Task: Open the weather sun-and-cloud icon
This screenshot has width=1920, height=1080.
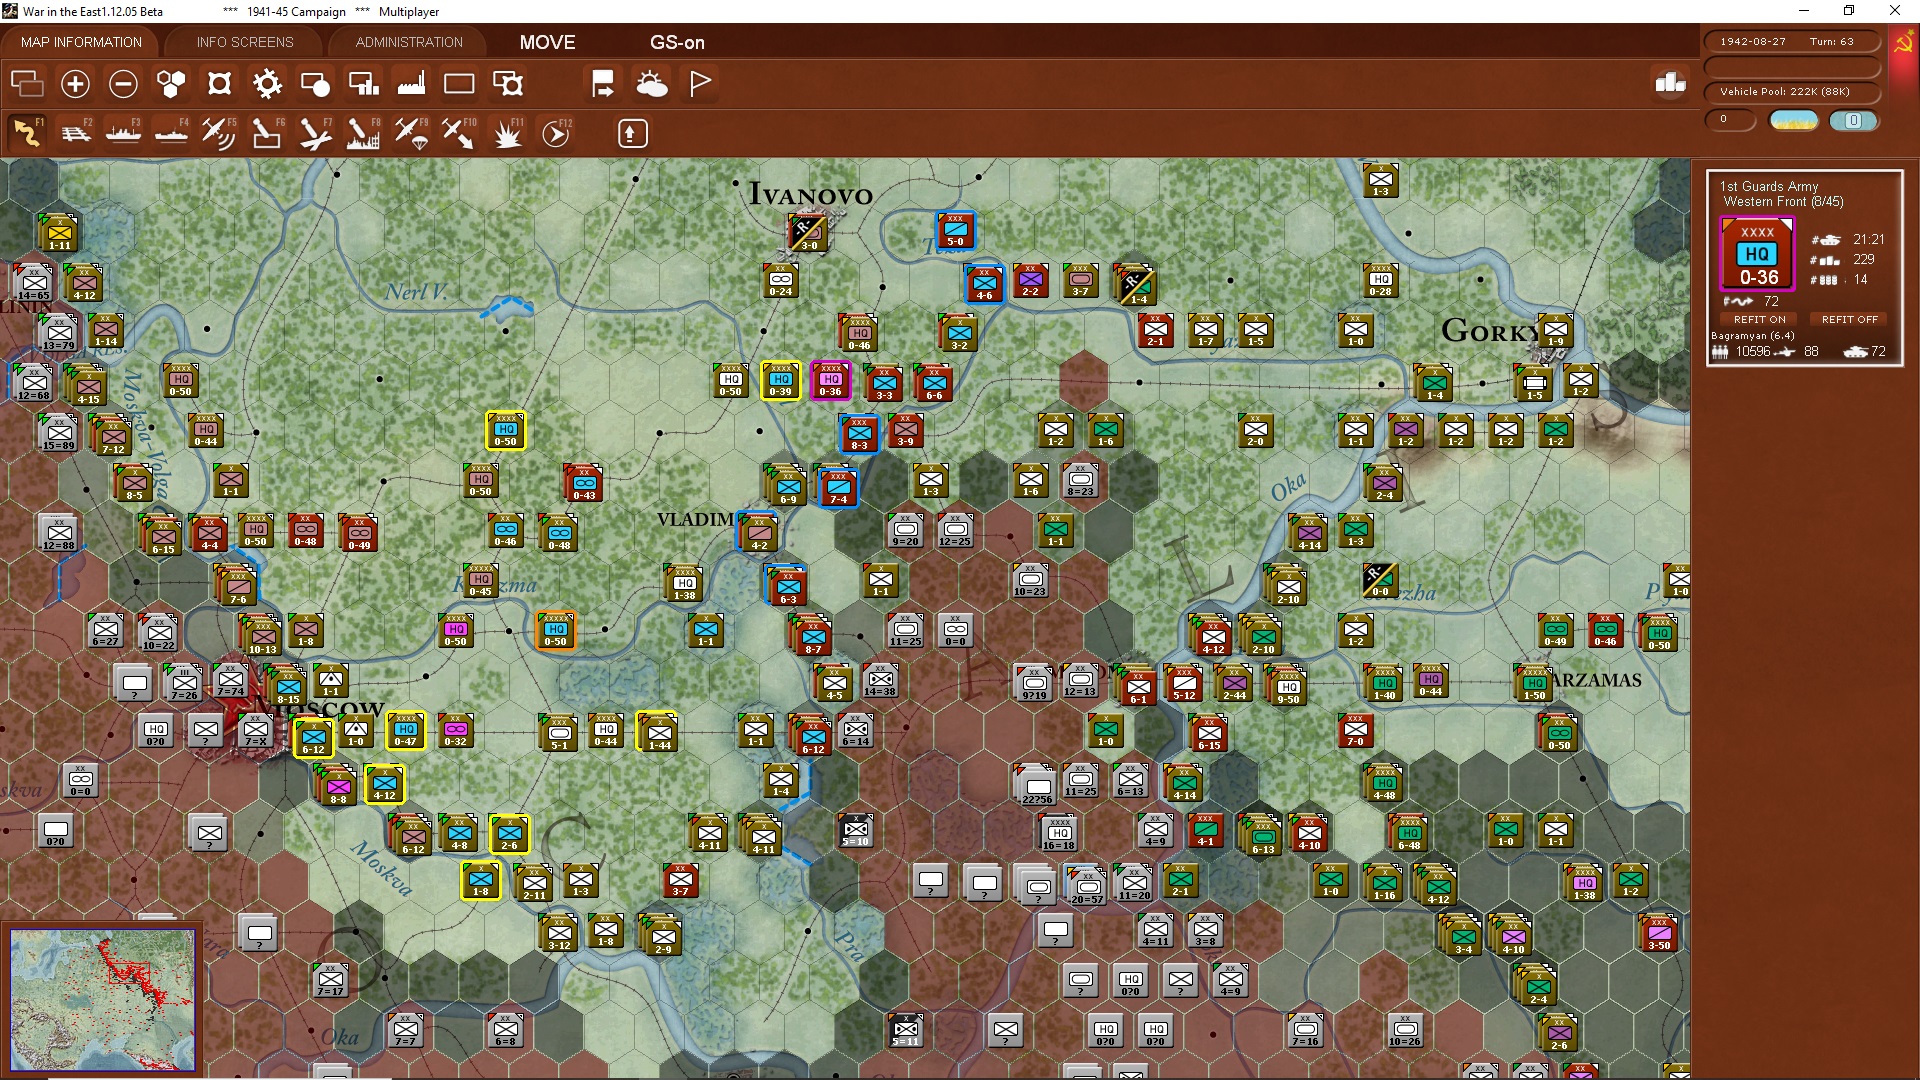Action: pyautogui.click(x=652, y=84)
